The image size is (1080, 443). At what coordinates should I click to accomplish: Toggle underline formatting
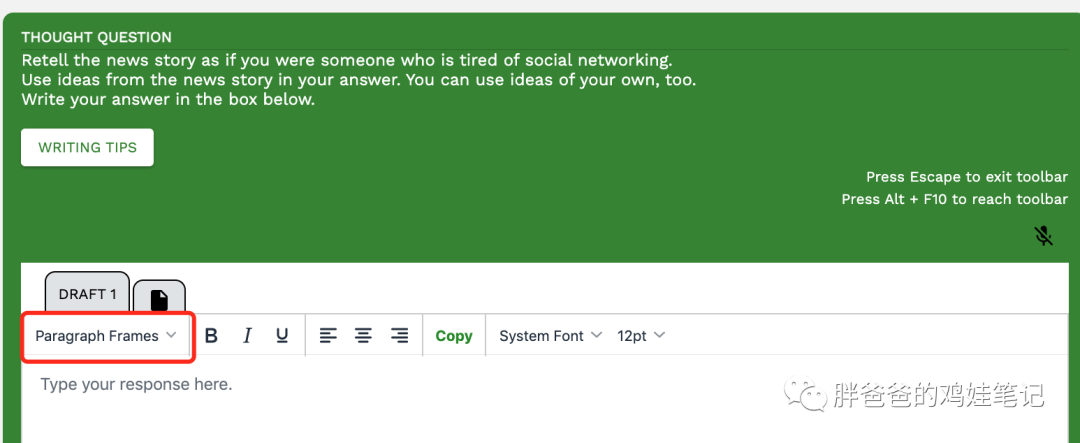pos(282,336)
